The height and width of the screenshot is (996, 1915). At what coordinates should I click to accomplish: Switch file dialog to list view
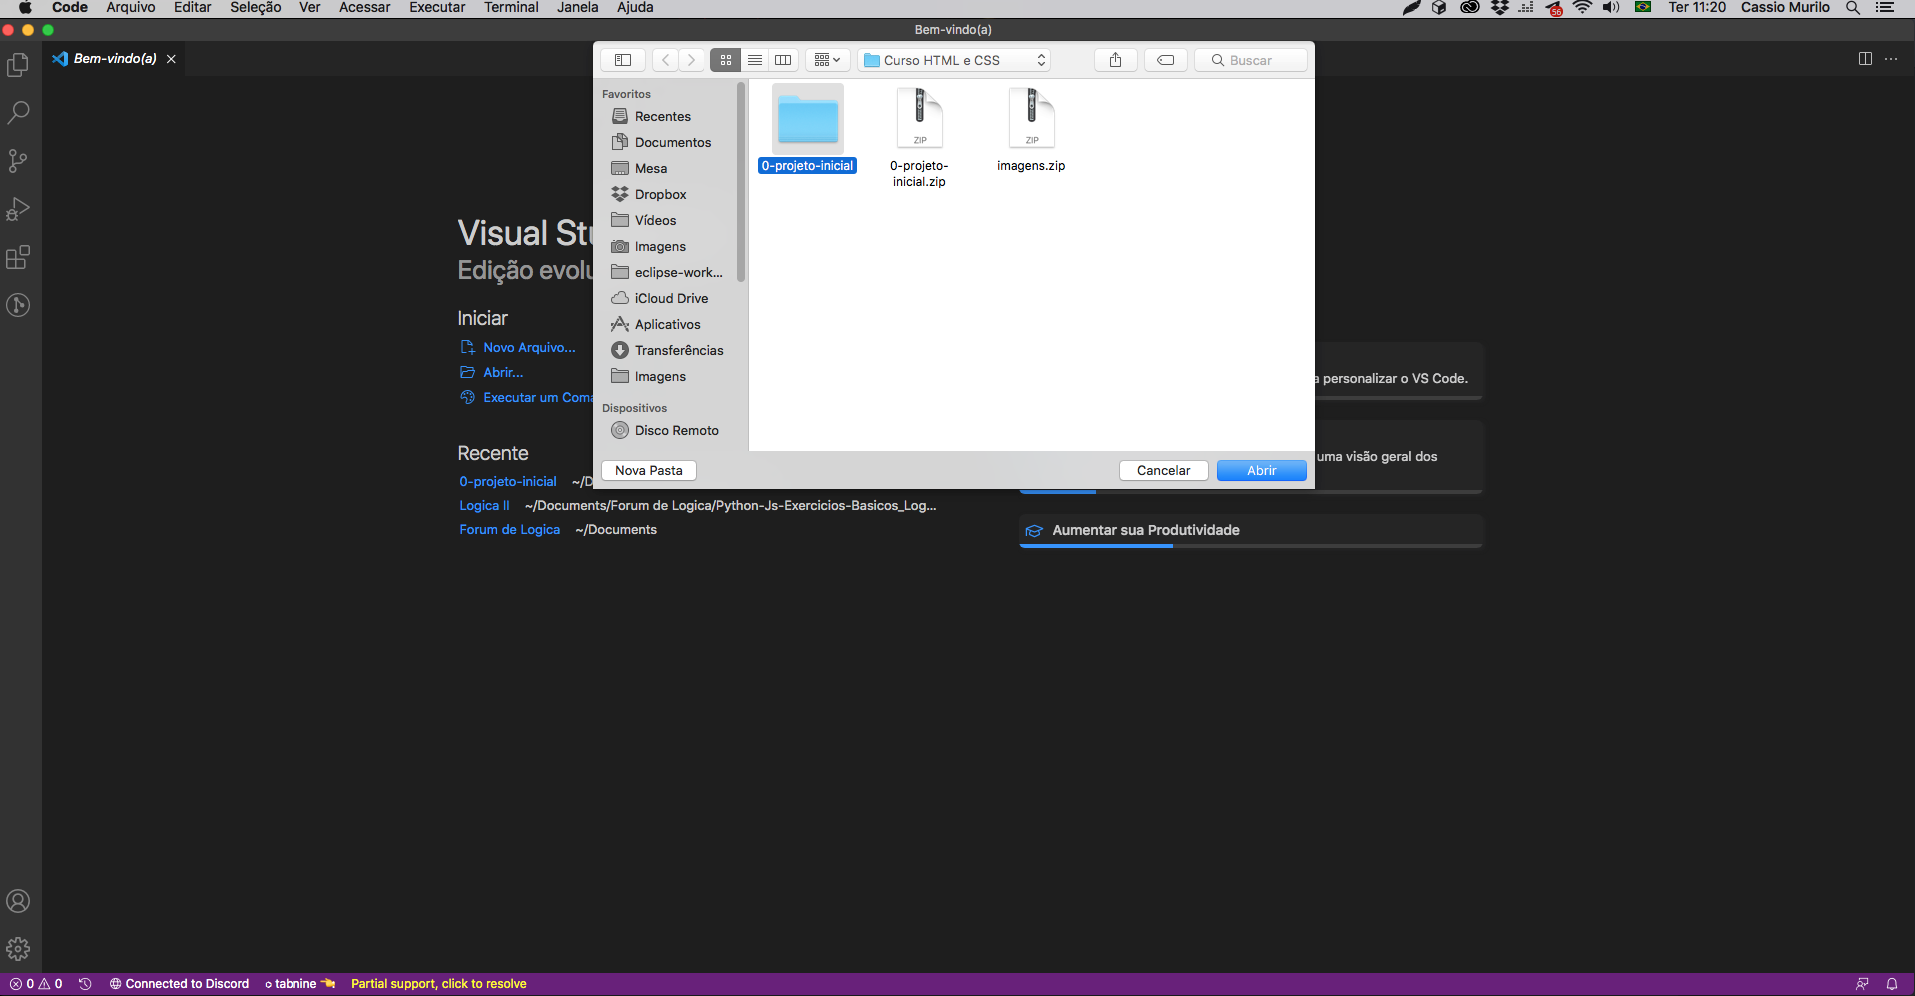coord(755,60)
